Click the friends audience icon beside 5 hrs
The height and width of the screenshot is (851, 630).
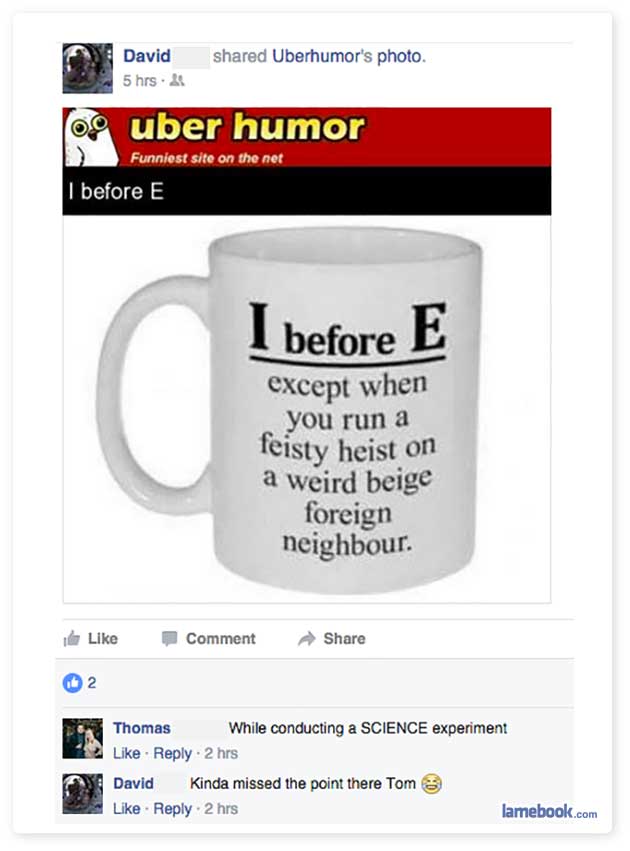[x=177, y=81]
